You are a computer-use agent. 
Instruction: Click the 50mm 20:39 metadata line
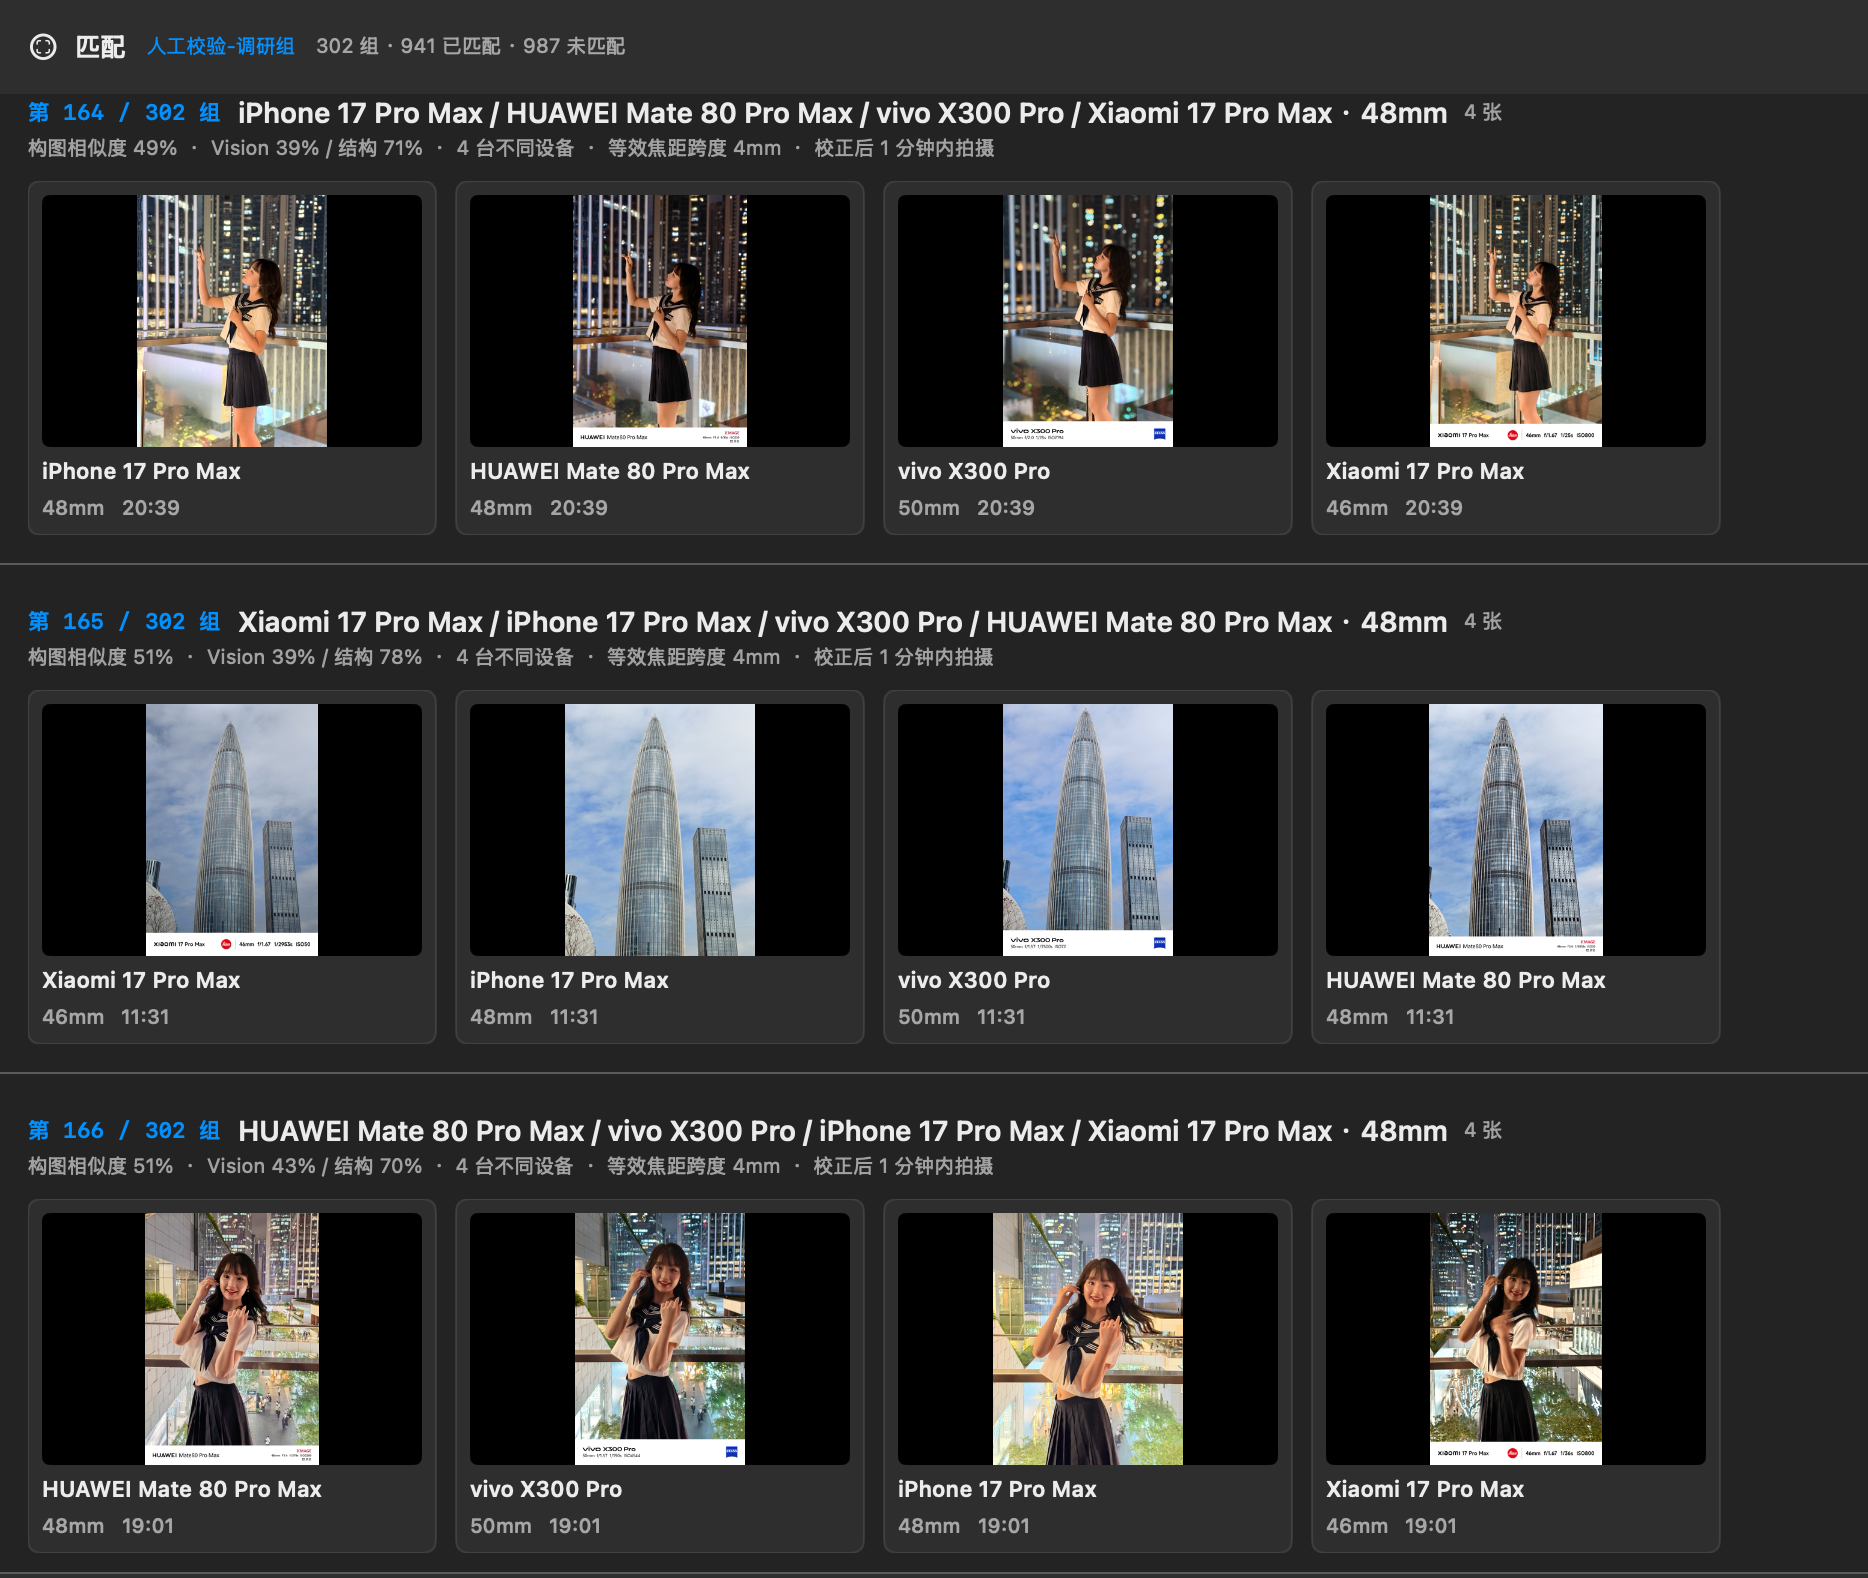coord(966,508)
